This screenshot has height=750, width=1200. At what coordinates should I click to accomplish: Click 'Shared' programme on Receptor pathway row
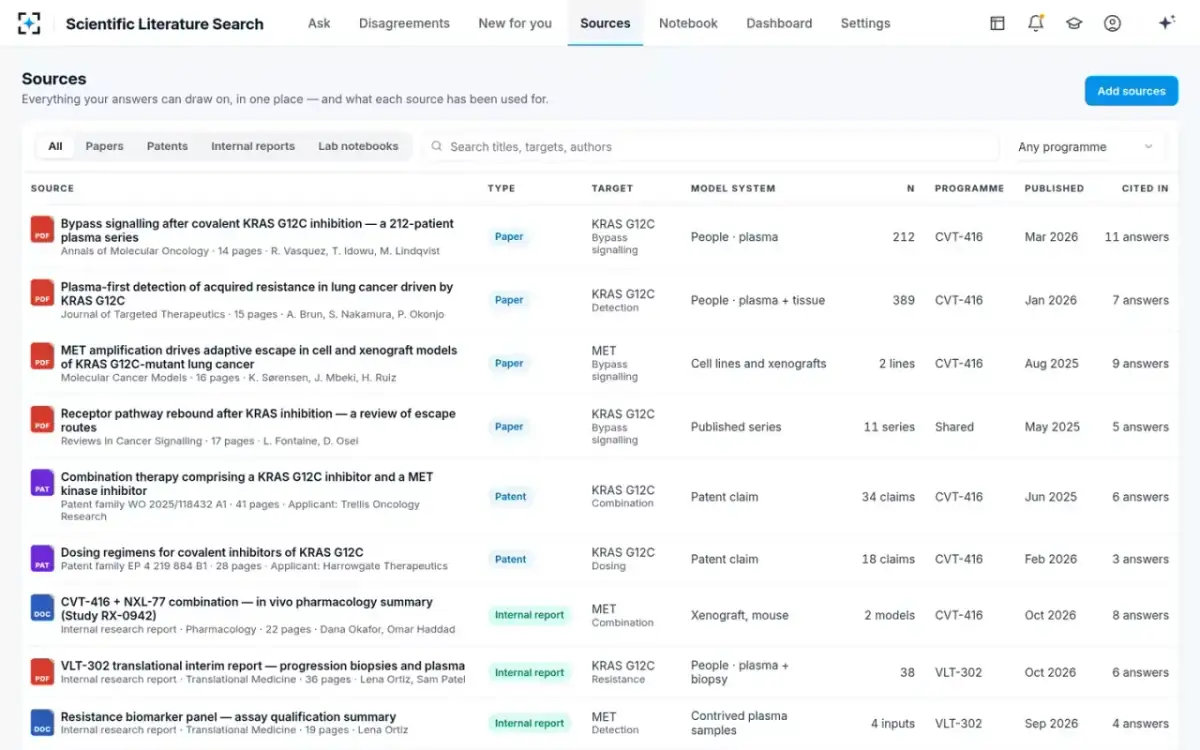coord(954,427)
